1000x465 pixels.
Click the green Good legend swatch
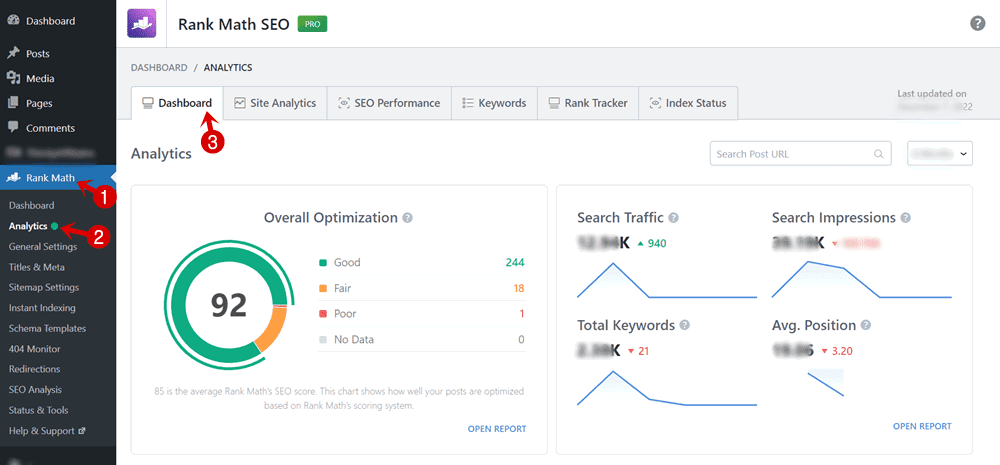click(323, 262)
